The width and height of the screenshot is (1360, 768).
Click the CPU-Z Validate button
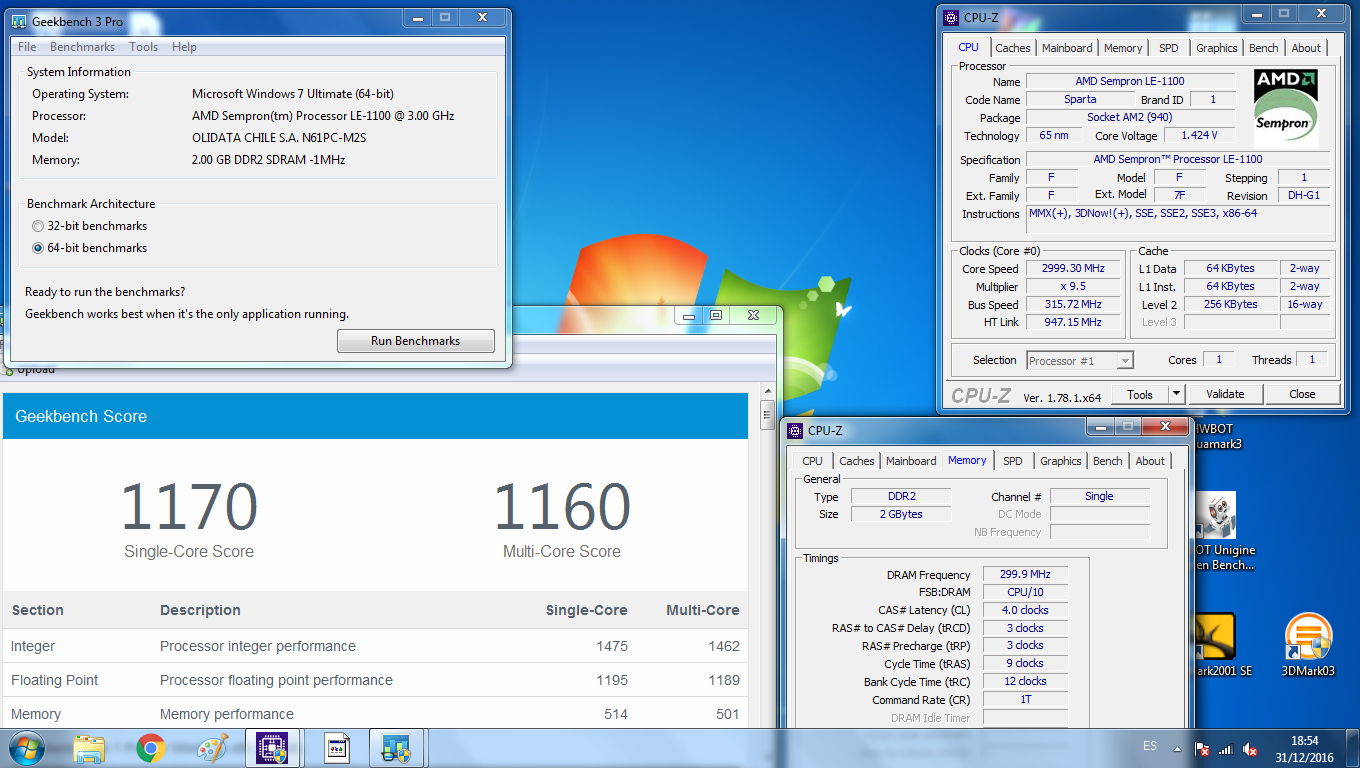click(x=1224, y=394)
